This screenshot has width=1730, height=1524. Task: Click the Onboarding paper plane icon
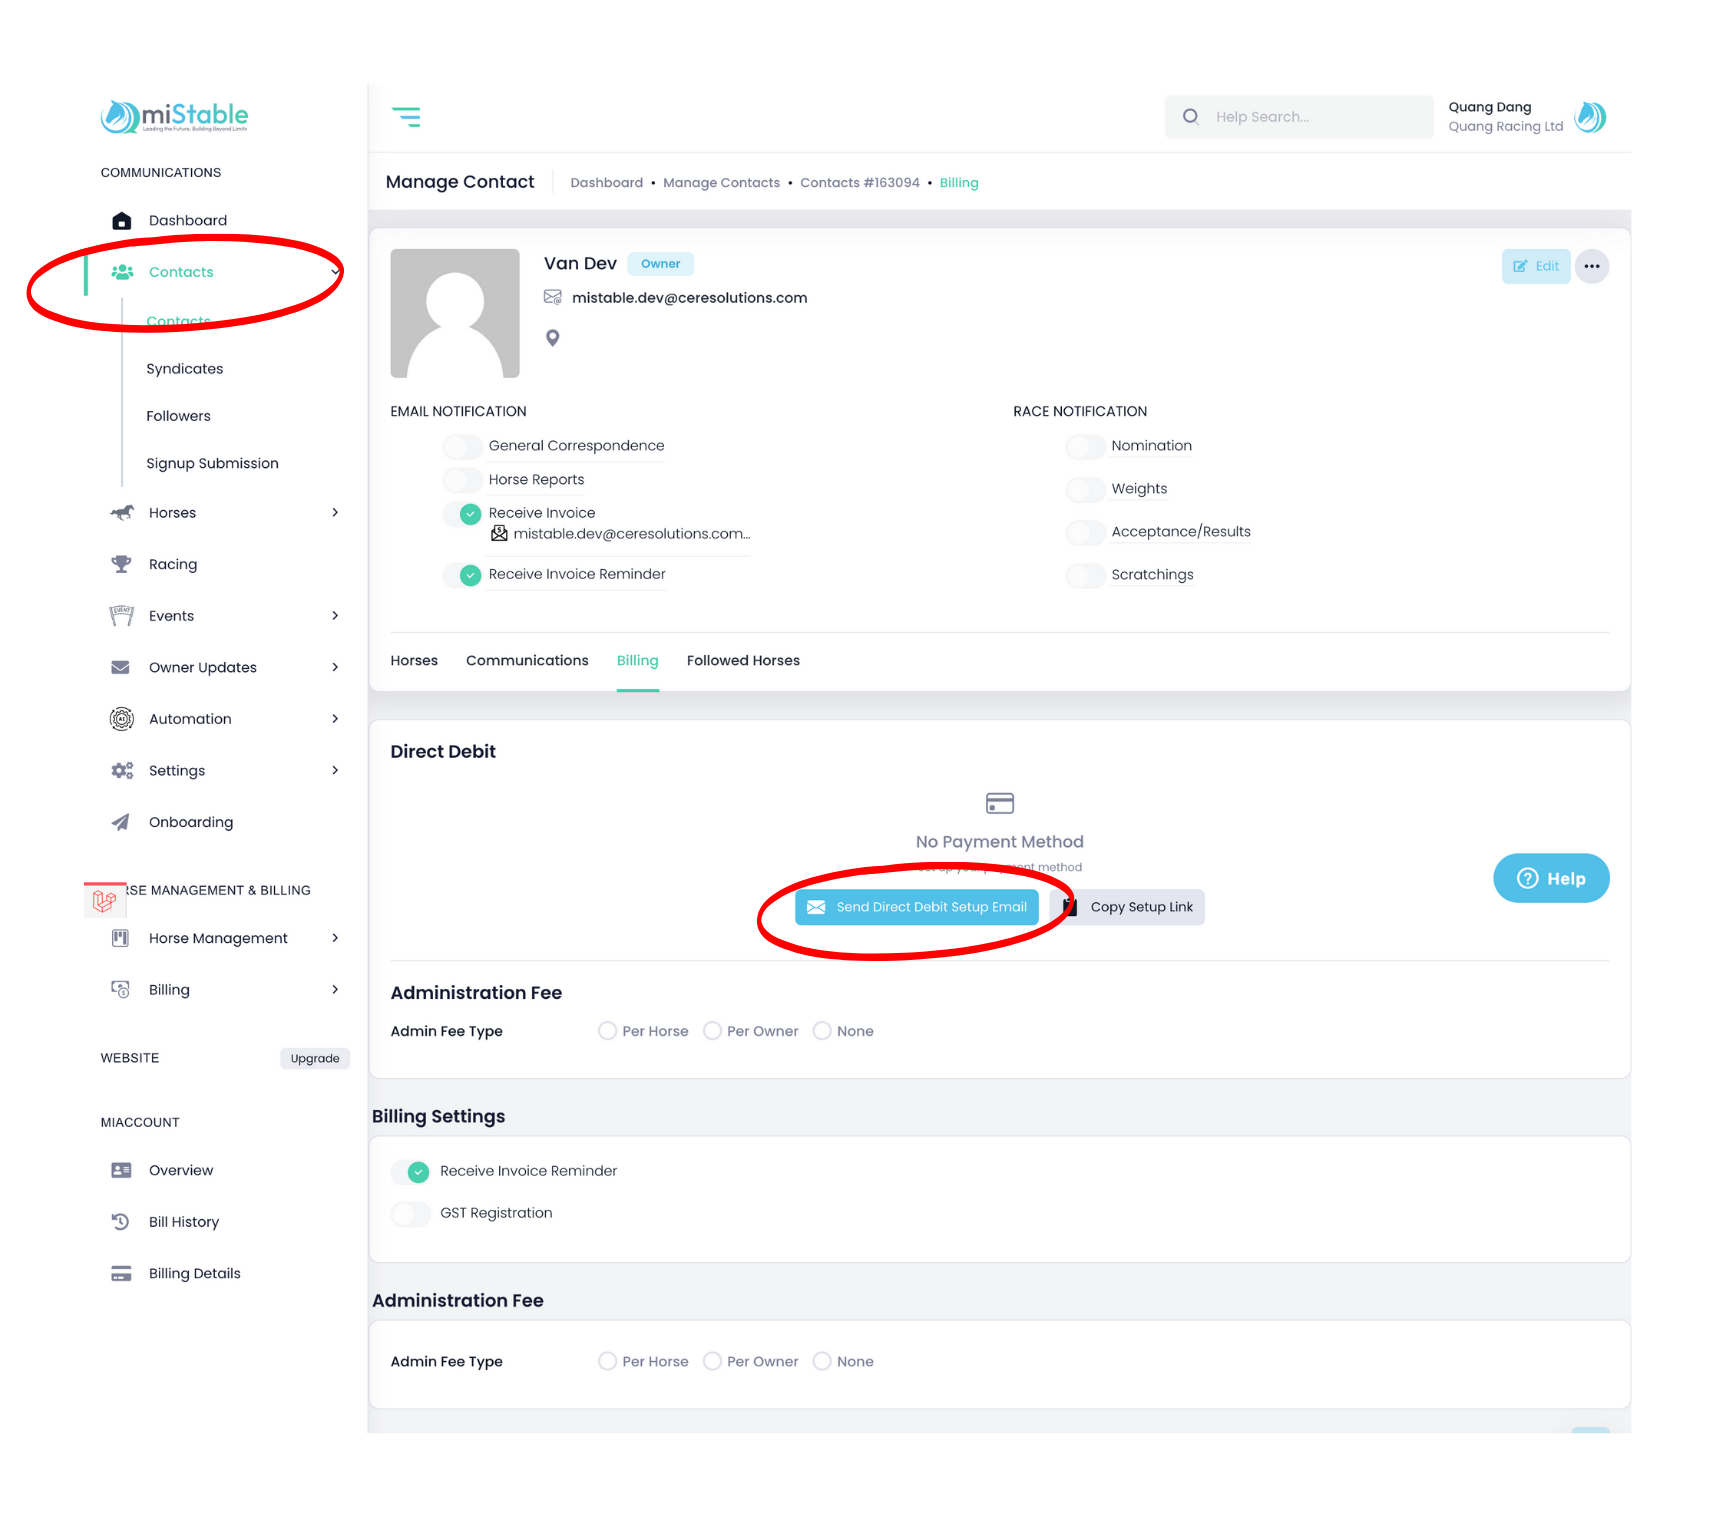click(x=121, y=822)
